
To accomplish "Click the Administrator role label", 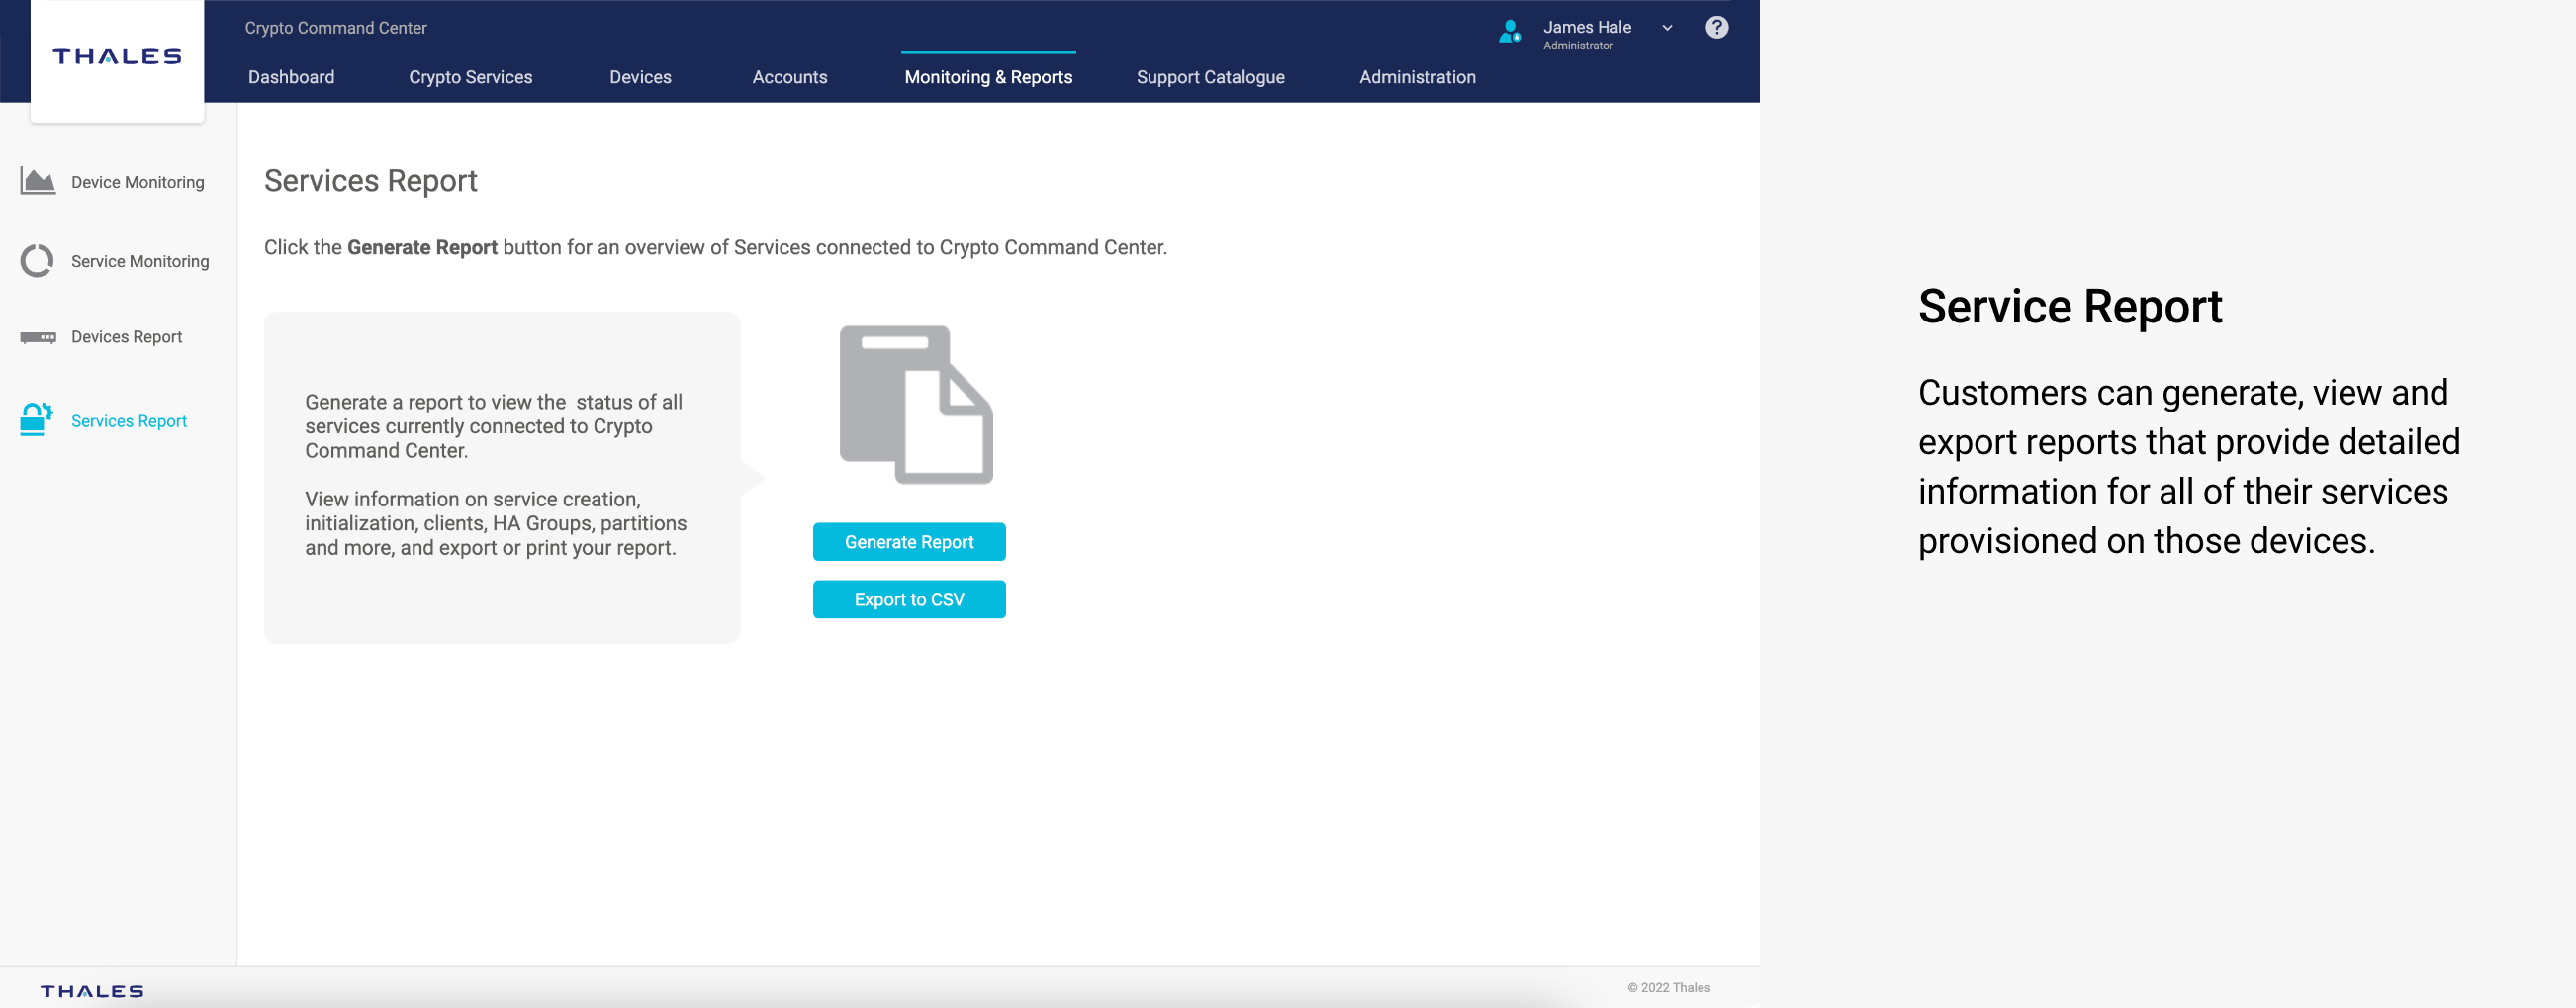I will (1577, 46).
